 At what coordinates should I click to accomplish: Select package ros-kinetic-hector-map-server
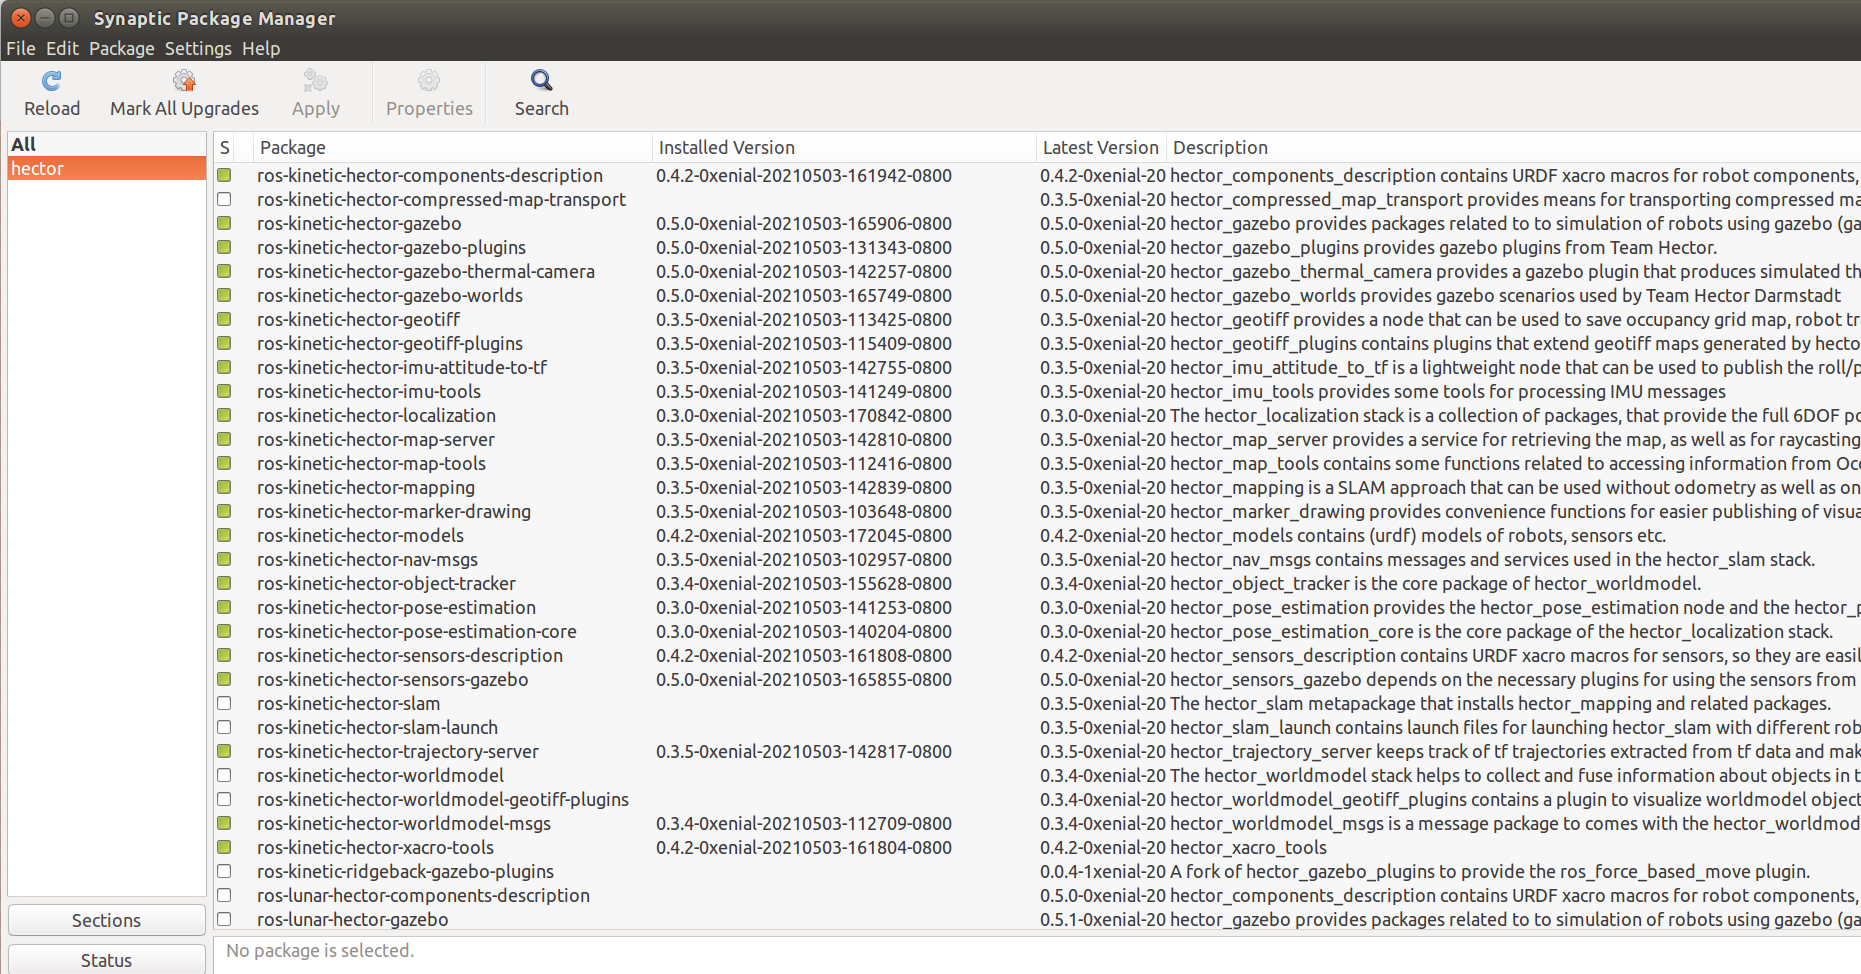tap(376, 439)
